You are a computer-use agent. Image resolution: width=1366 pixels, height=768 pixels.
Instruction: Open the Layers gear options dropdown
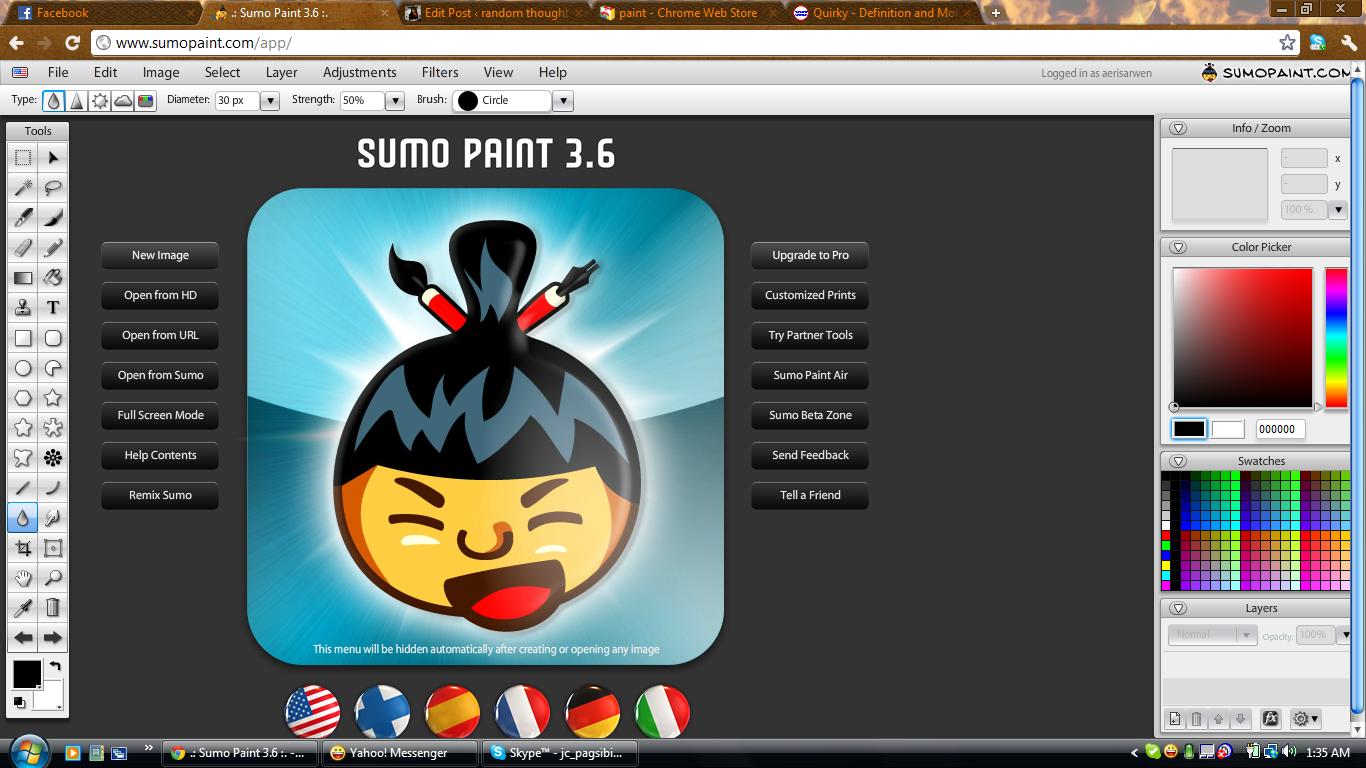point(1306,719)
